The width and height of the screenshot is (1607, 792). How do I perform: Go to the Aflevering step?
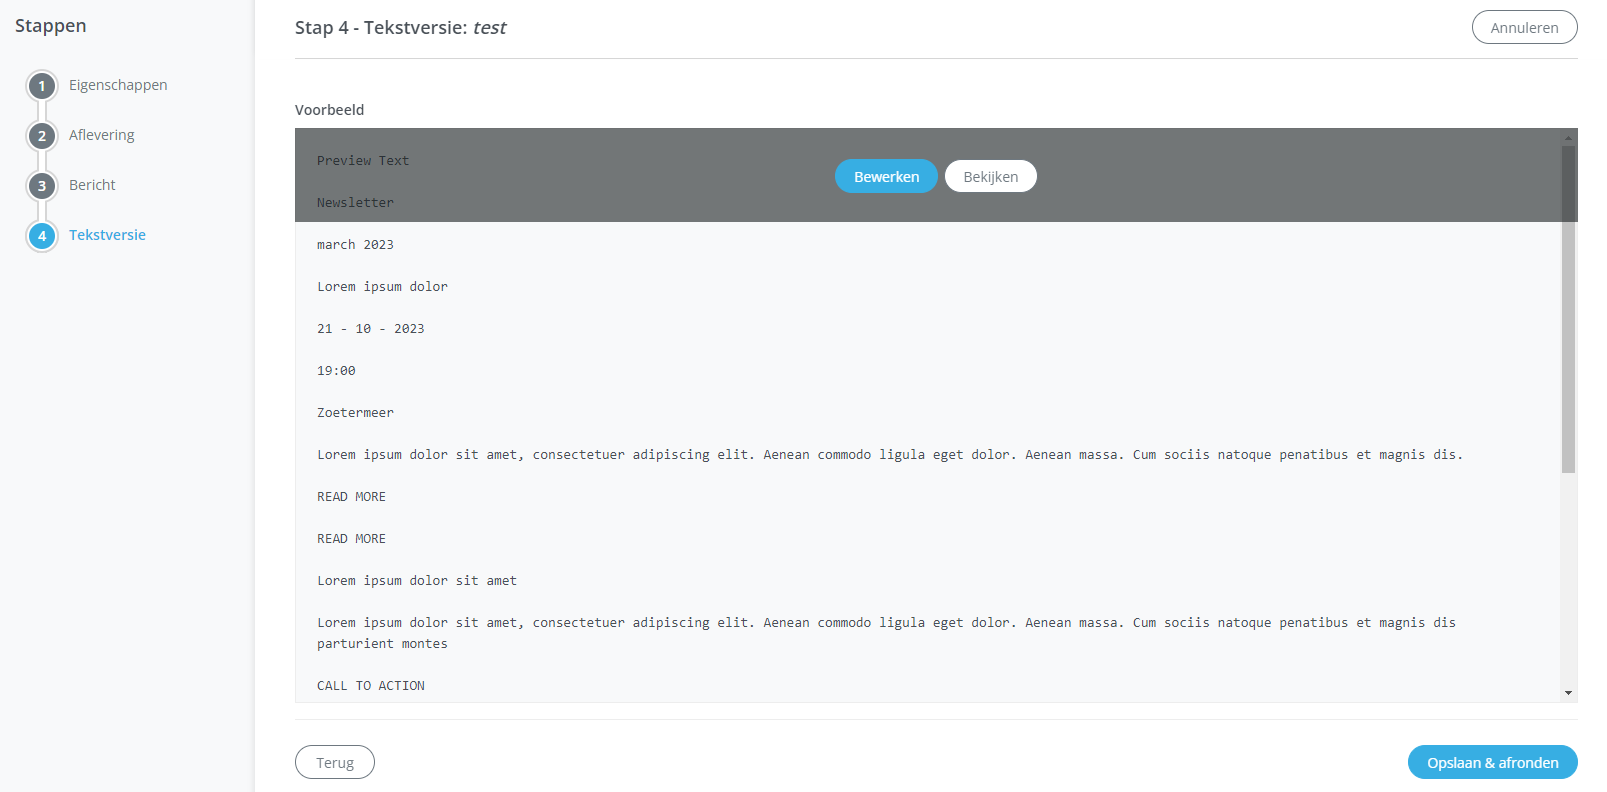(101, 135)
